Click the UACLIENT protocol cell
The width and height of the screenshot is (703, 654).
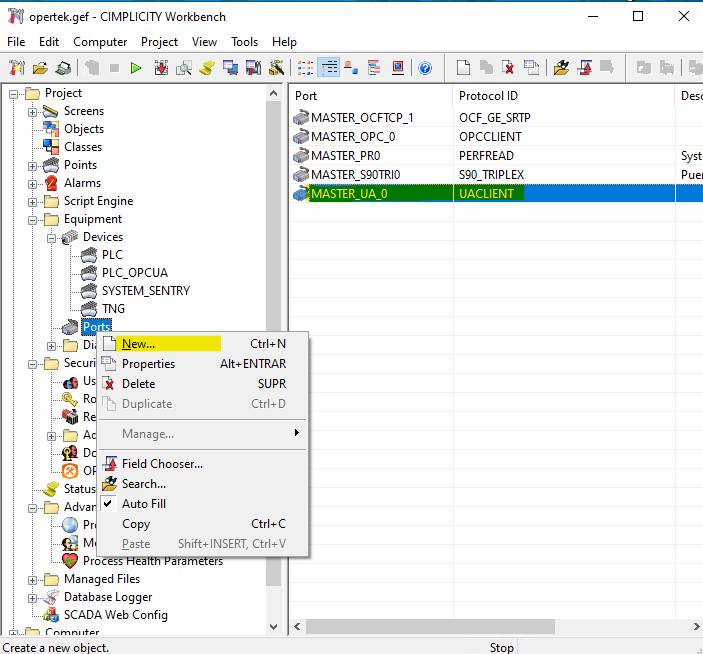pyautogui.click(x=564, y=194)
